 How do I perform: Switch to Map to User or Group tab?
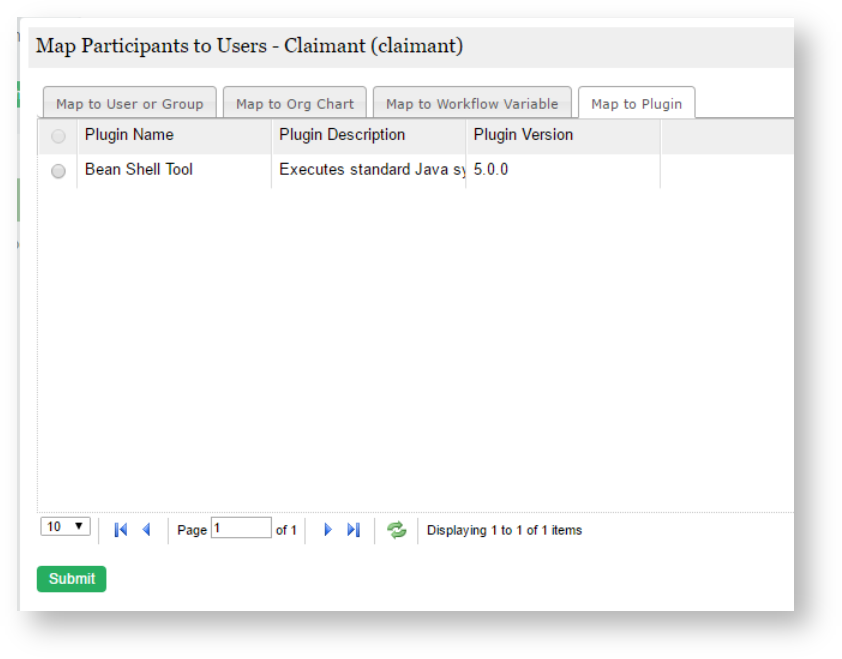(x=130, y=104)
